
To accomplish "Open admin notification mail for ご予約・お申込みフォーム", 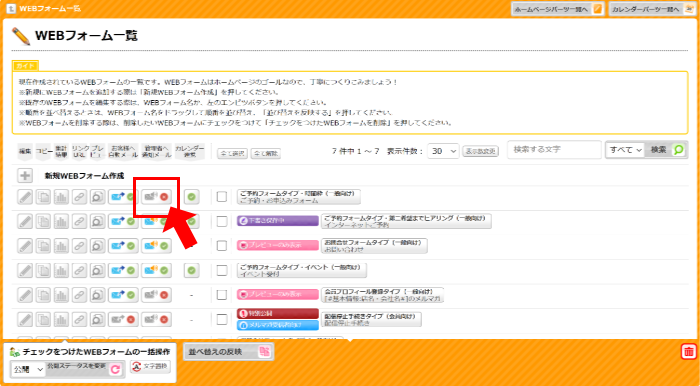I will 157,197.
